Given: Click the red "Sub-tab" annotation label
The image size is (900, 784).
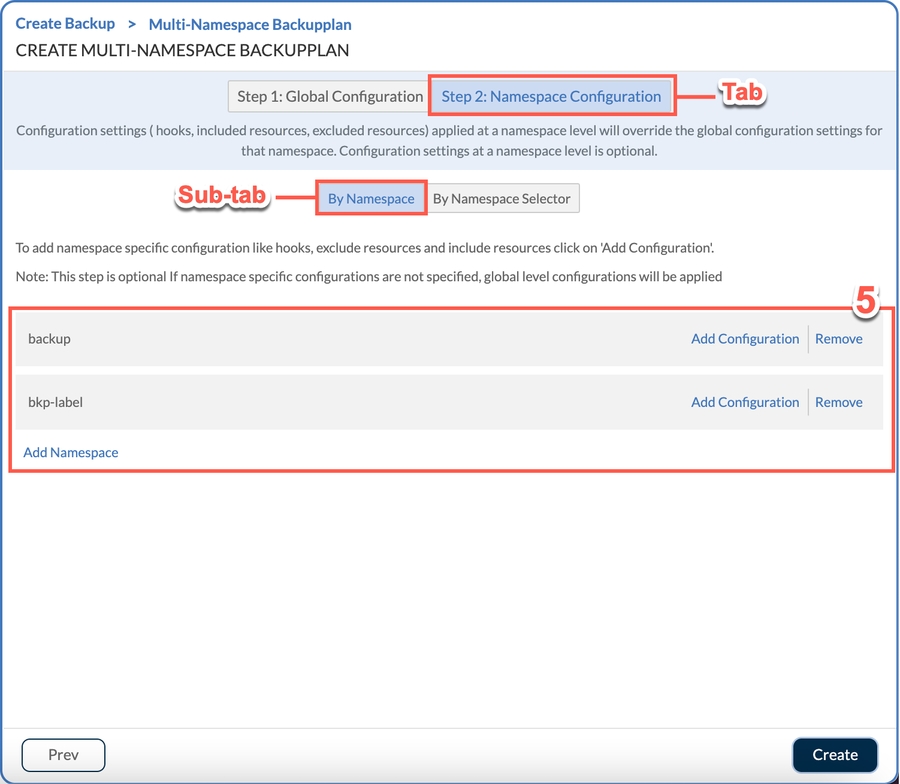Looking at the screenshot, I should pyautogui.click(x=221, y=196).
